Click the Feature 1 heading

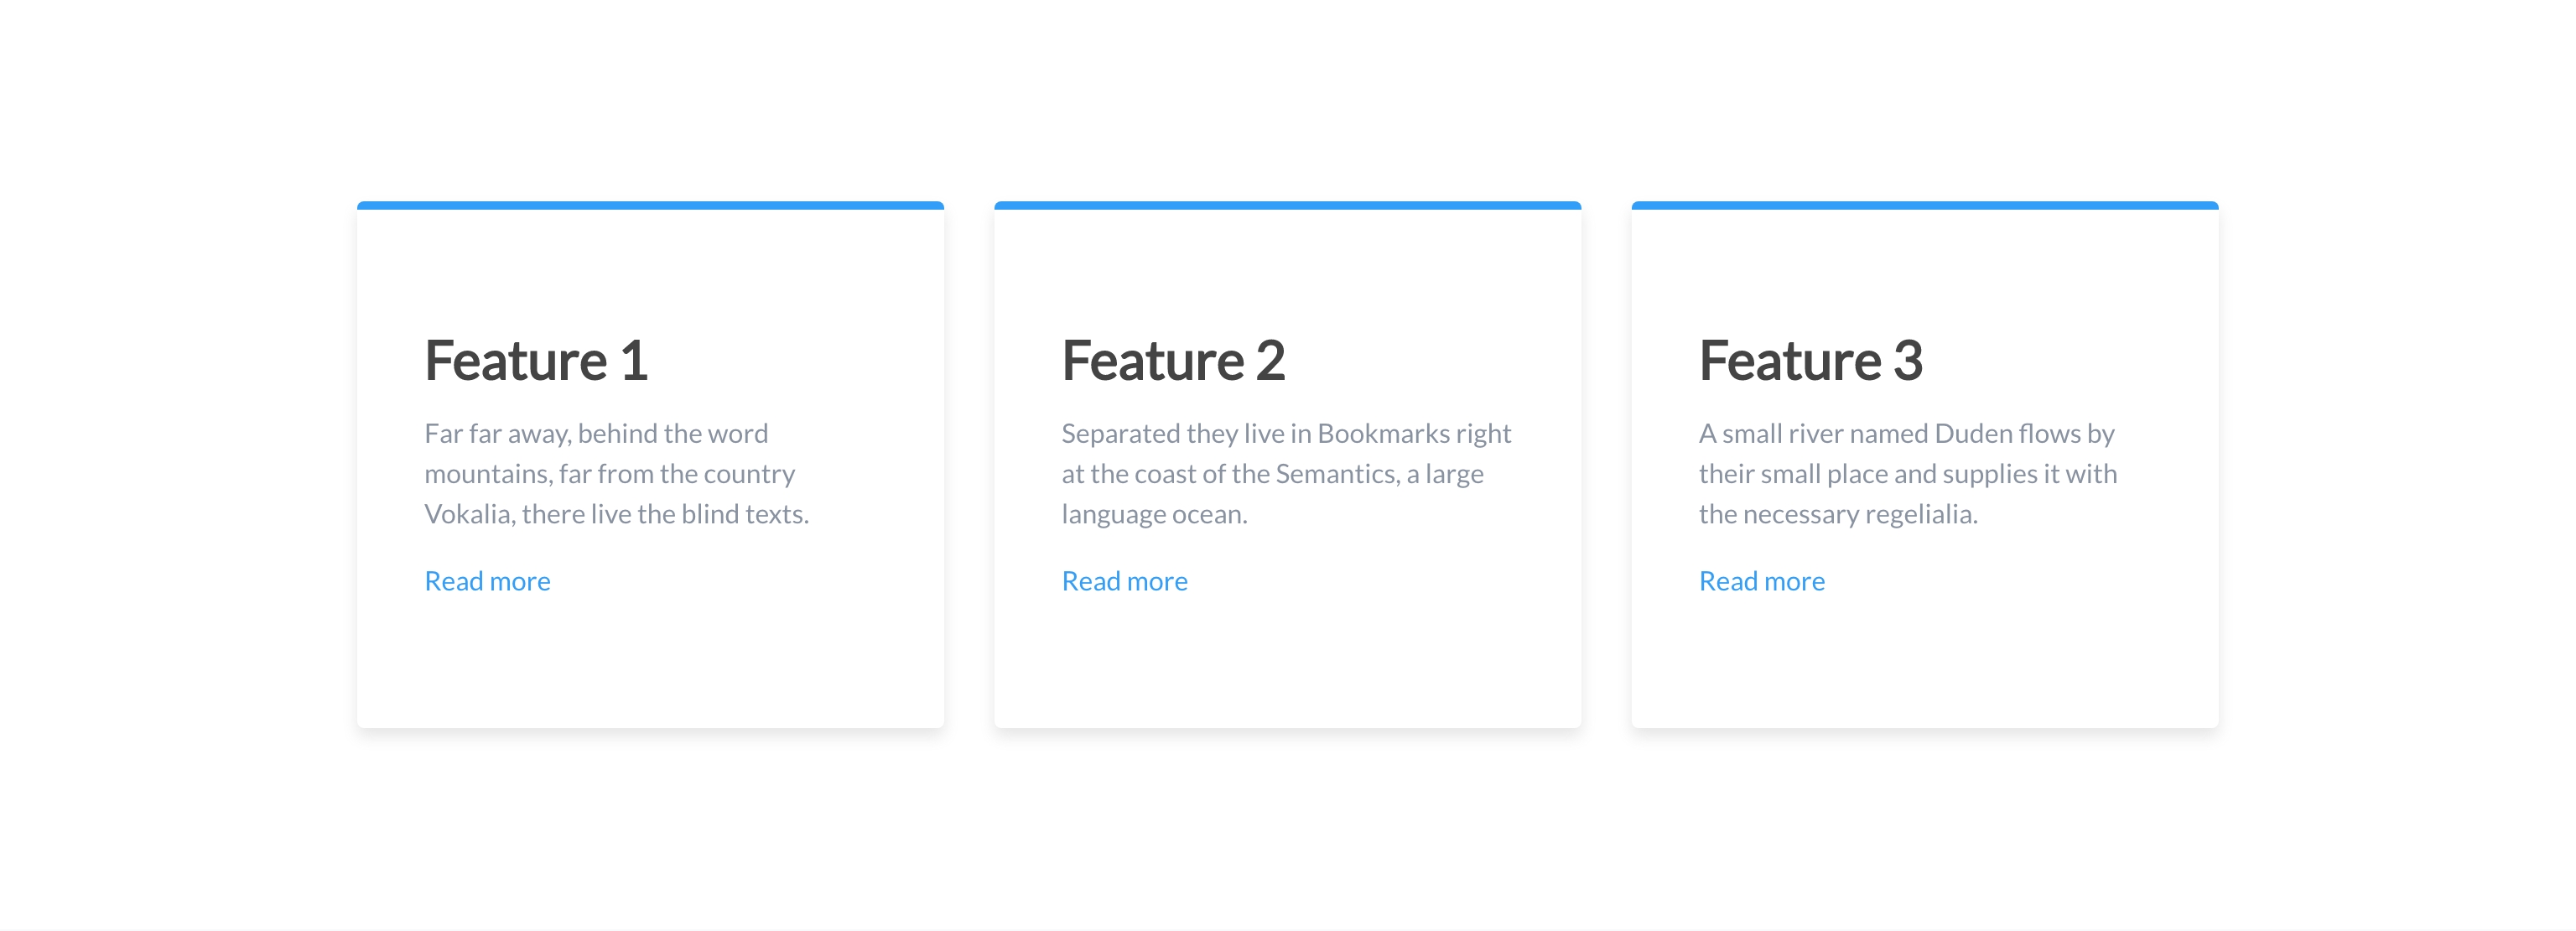pyautogui.click(x=536, y=360)
